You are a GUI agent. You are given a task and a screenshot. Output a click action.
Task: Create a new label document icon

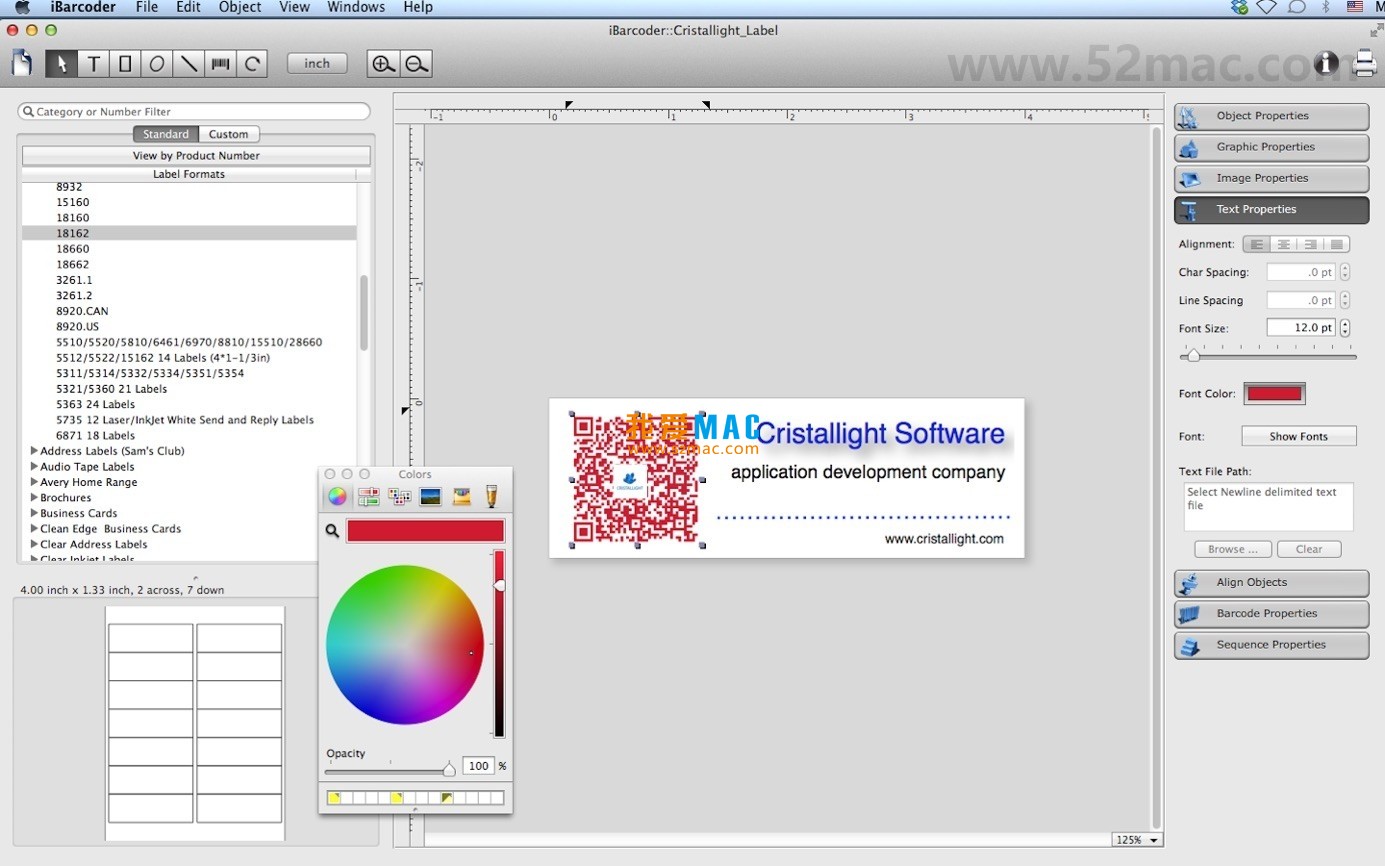point(22,63)
